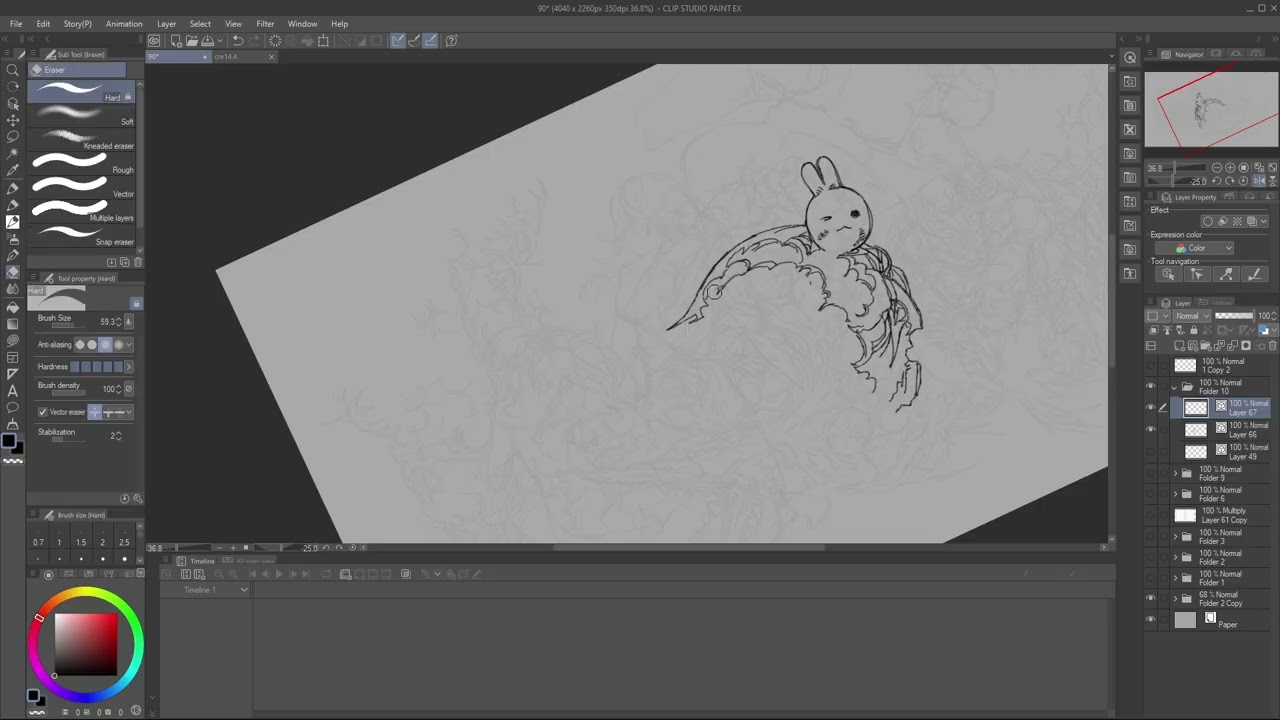Image resolution: width=1280 pixels, height=720 pixels.
Task: Select the Layer 49 thumbnail
Action: pyautogui.click(x=1196, y=452)
